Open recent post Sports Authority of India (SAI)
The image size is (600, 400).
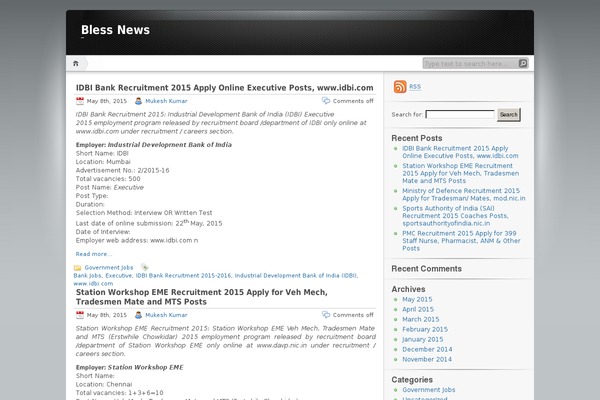click(x=455, y=216)
